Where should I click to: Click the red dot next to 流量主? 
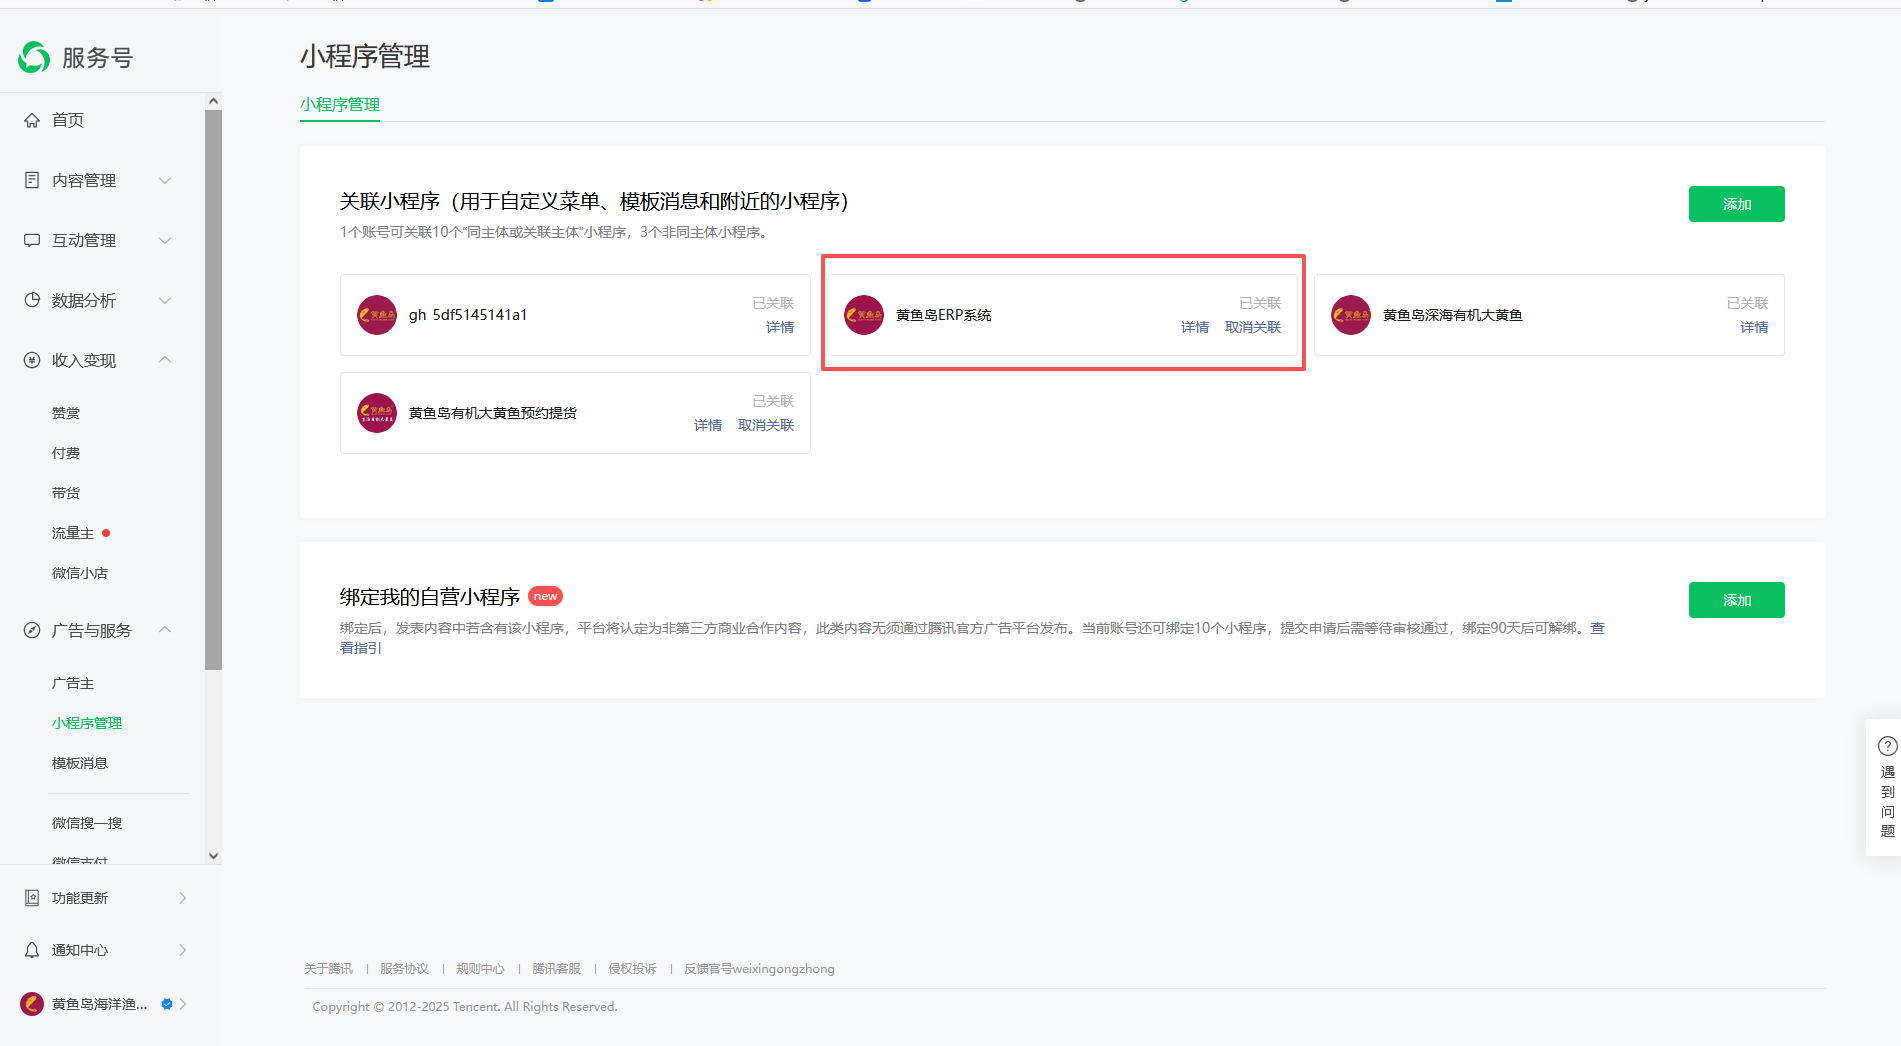106,533
